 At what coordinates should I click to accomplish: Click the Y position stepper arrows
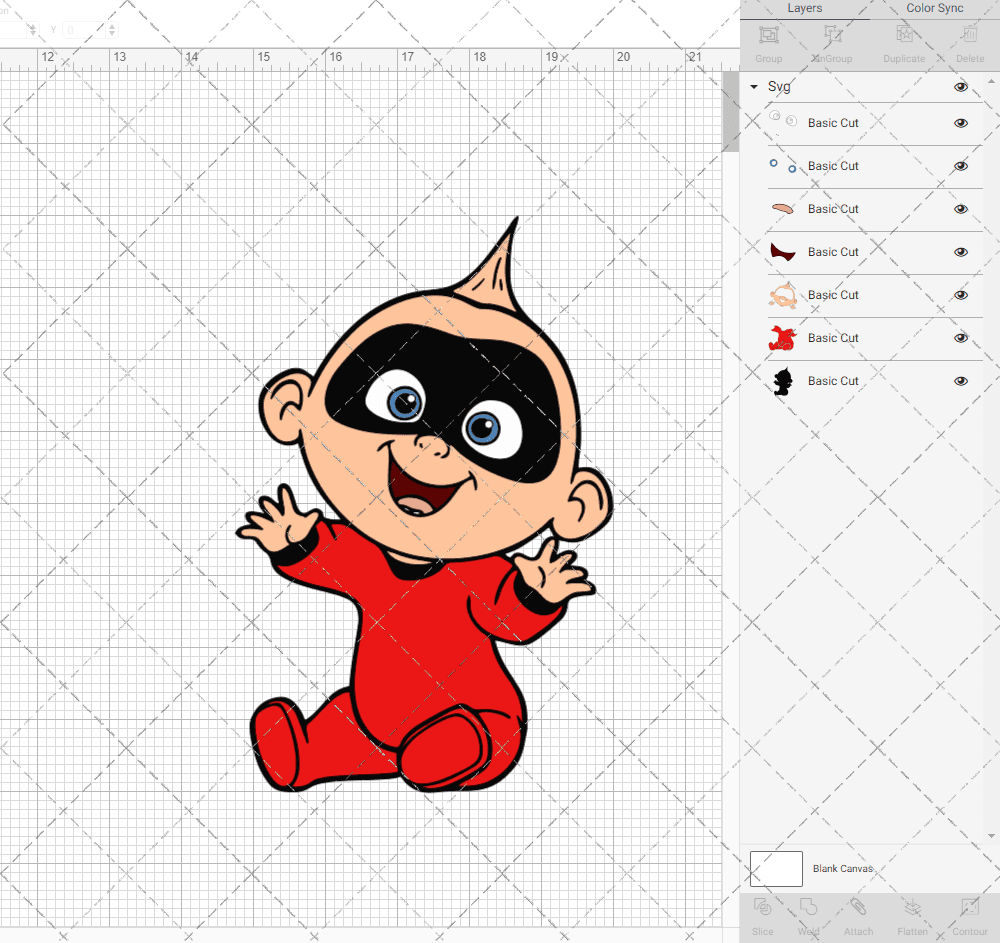click(112, 30)
